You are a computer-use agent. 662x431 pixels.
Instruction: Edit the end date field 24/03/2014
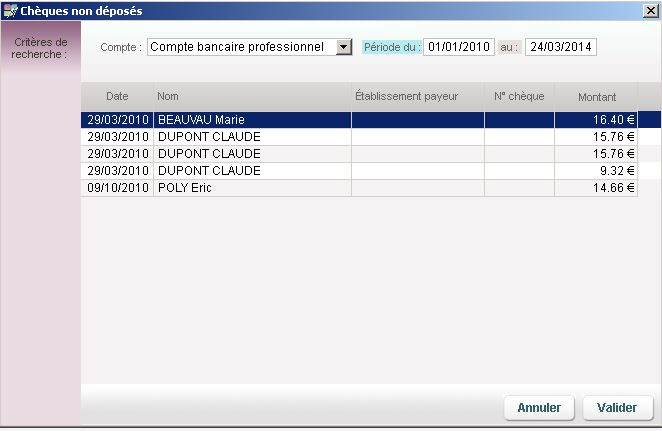click(x=560, y=47)
